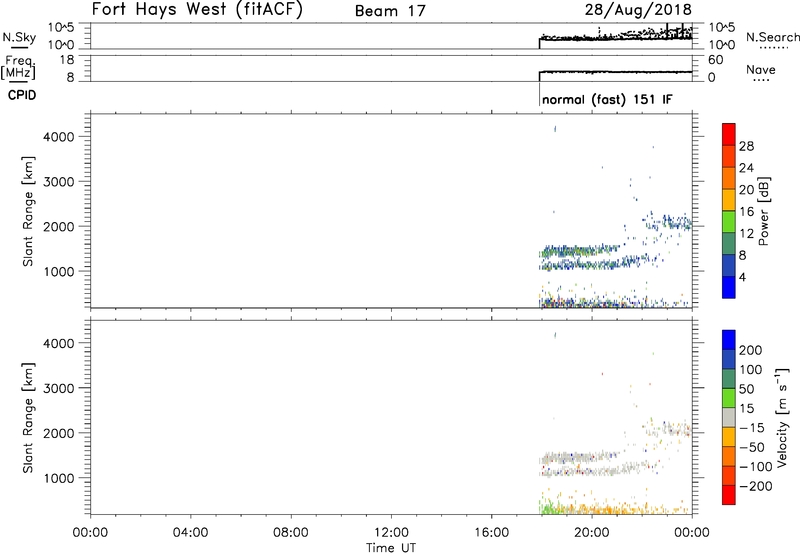Viewport: 800px width, 554px height.
Task: Select the dark blue top Velocity colorbar segment
Action: 729,340
